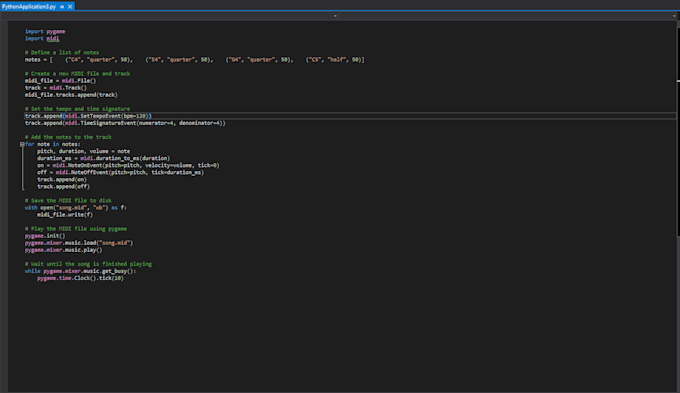Image resolution: width=680 pixels, height=393 pixels.
Task: Click the 'import pygame' line
Action: click(x=45, y=31)
